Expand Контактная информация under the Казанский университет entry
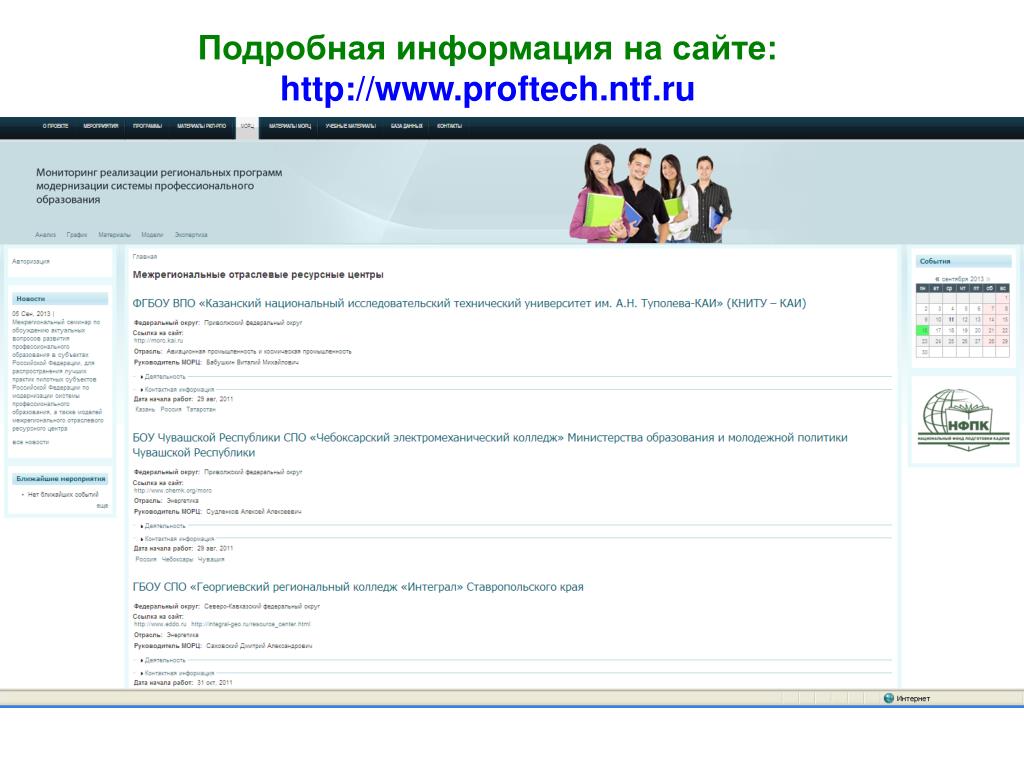 coord(179,389)
